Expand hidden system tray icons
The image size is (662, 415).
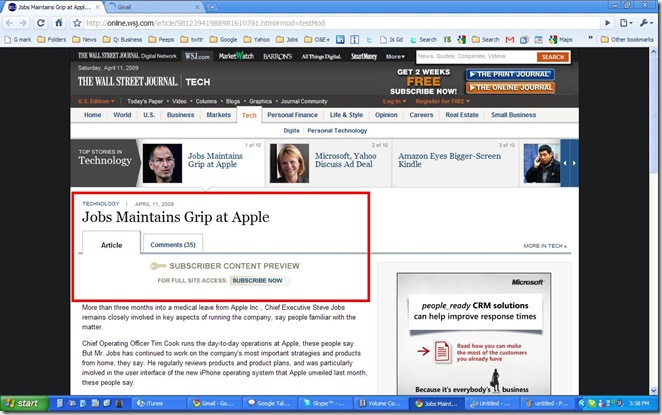click(x=581, y=404)
